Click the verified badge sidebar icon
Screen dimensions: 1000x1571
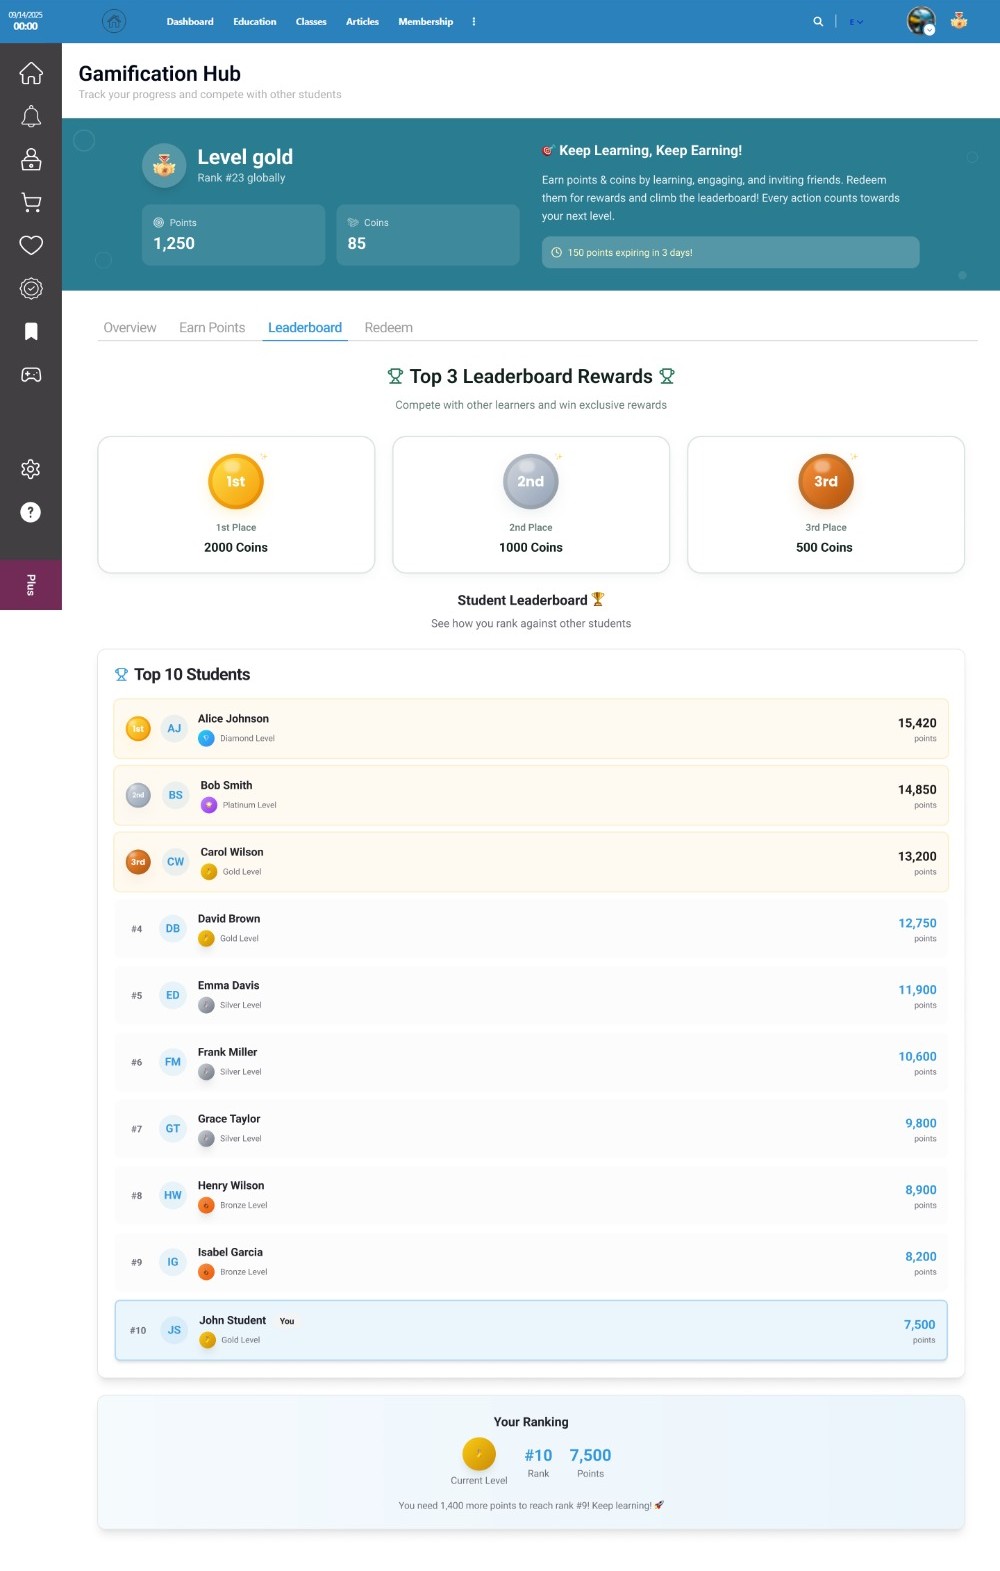click(31, 289)
